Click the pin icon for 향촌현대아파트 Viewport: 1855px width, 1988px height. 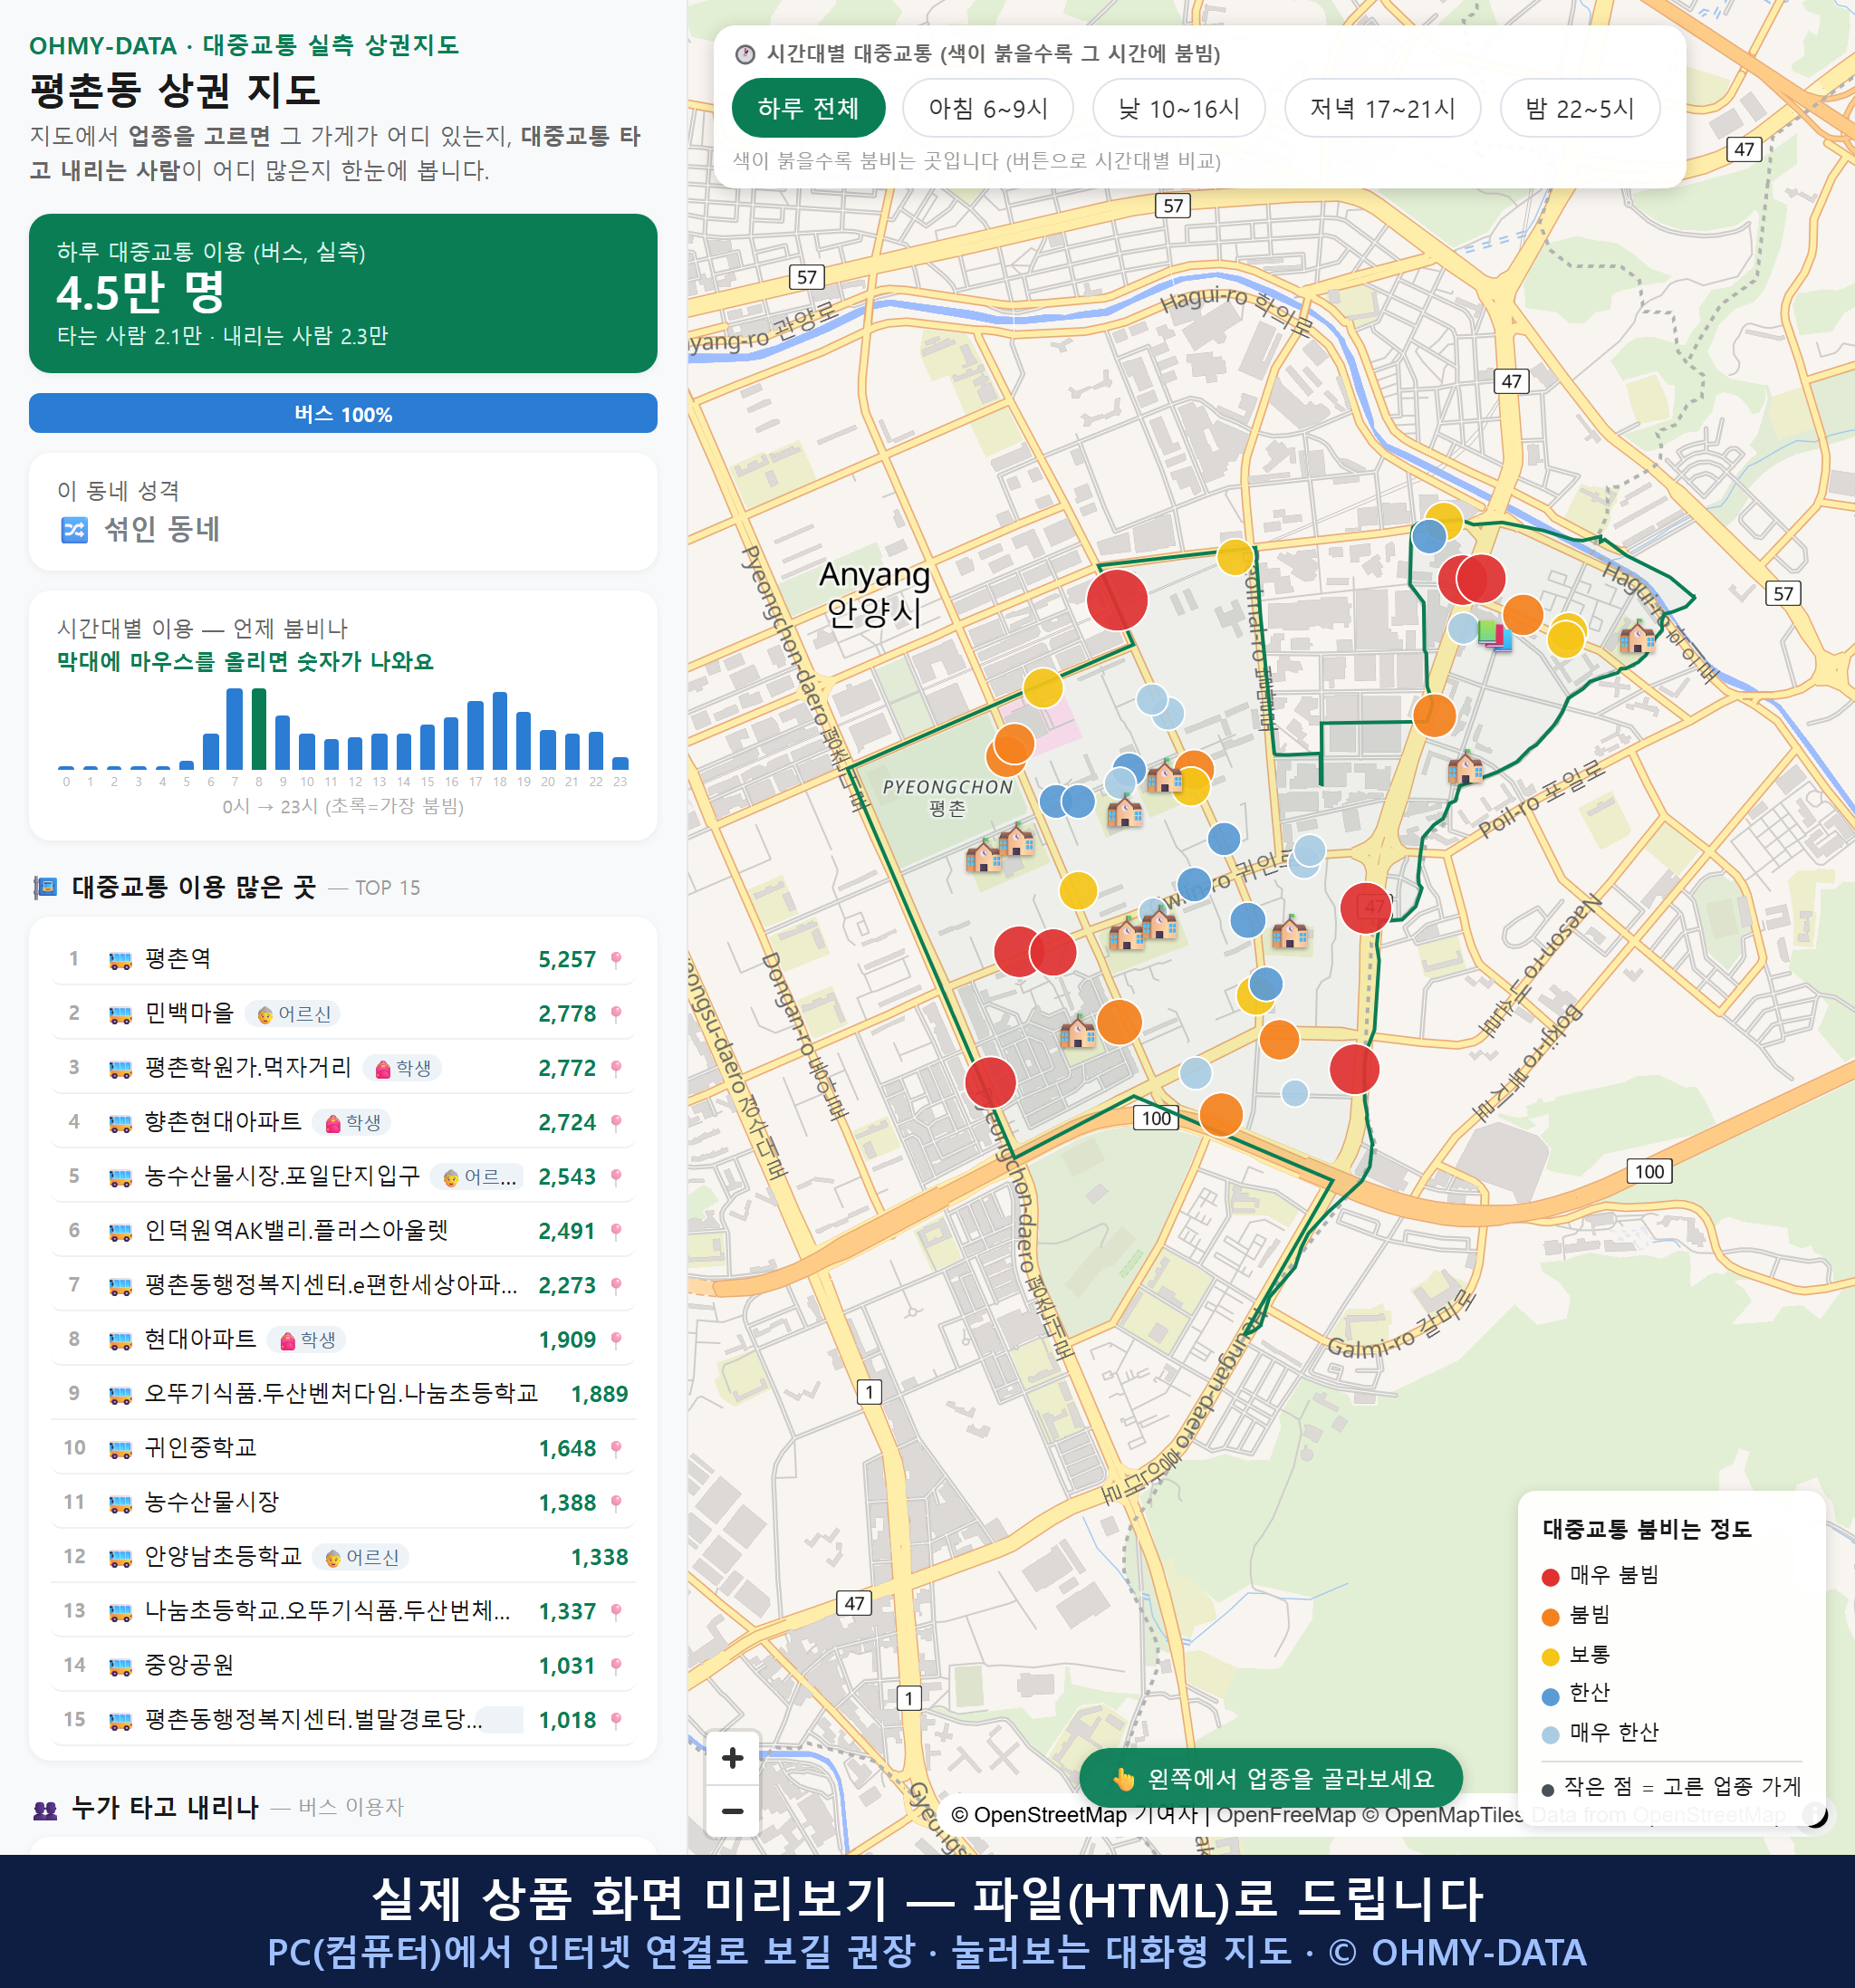[616, 1123]
